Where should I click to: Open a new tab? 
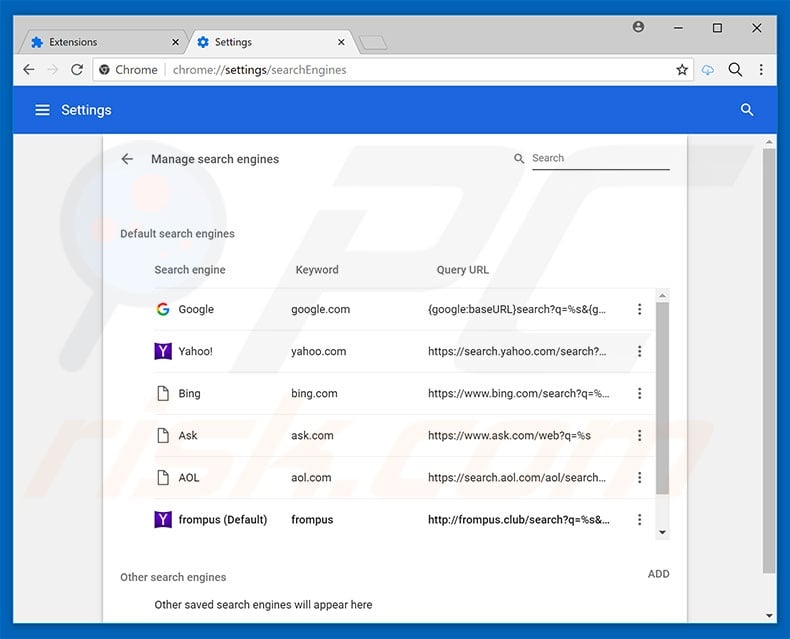coord(373,43)
